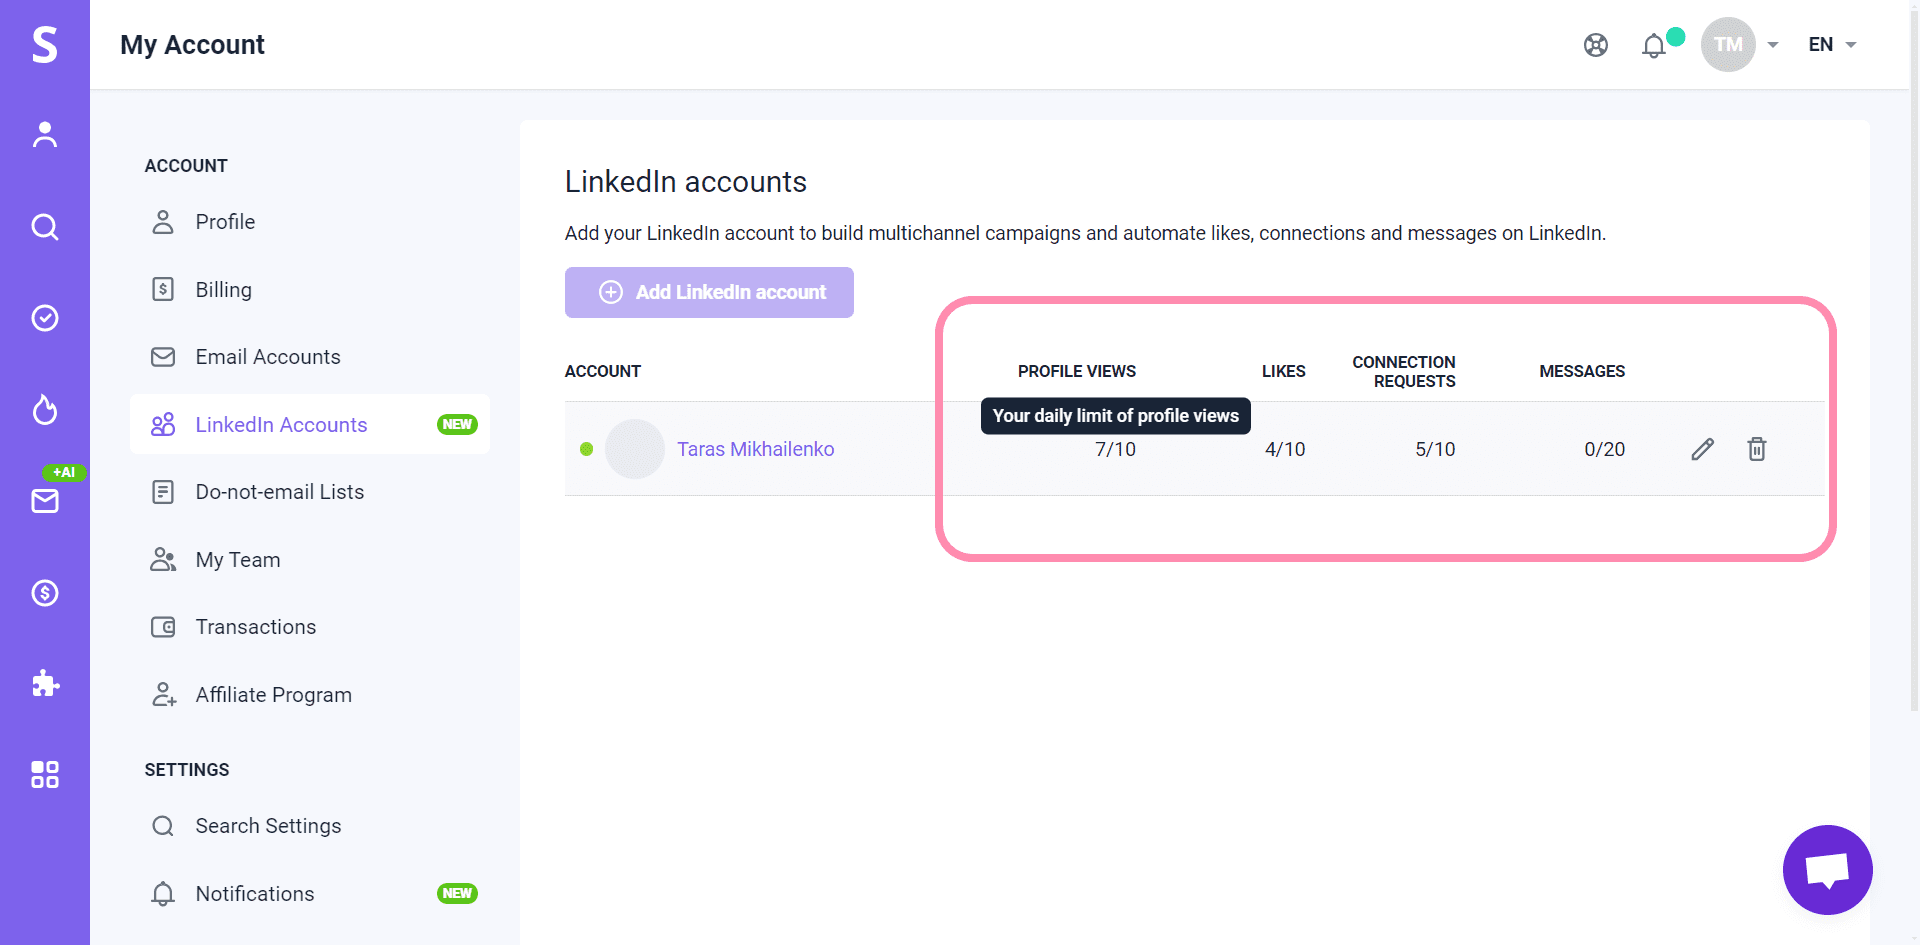
Task: Open the puzzle piece integrations icon
Action: [x=45, y=683]
